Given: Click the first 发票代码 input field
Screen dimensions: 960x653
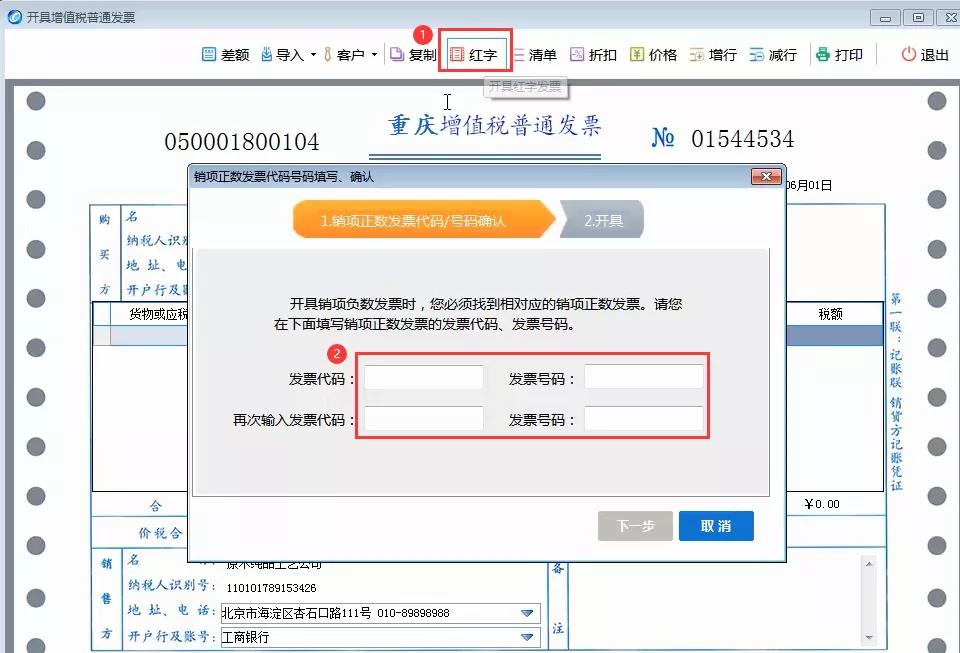Looking at the screenshot, I should 422,376.
